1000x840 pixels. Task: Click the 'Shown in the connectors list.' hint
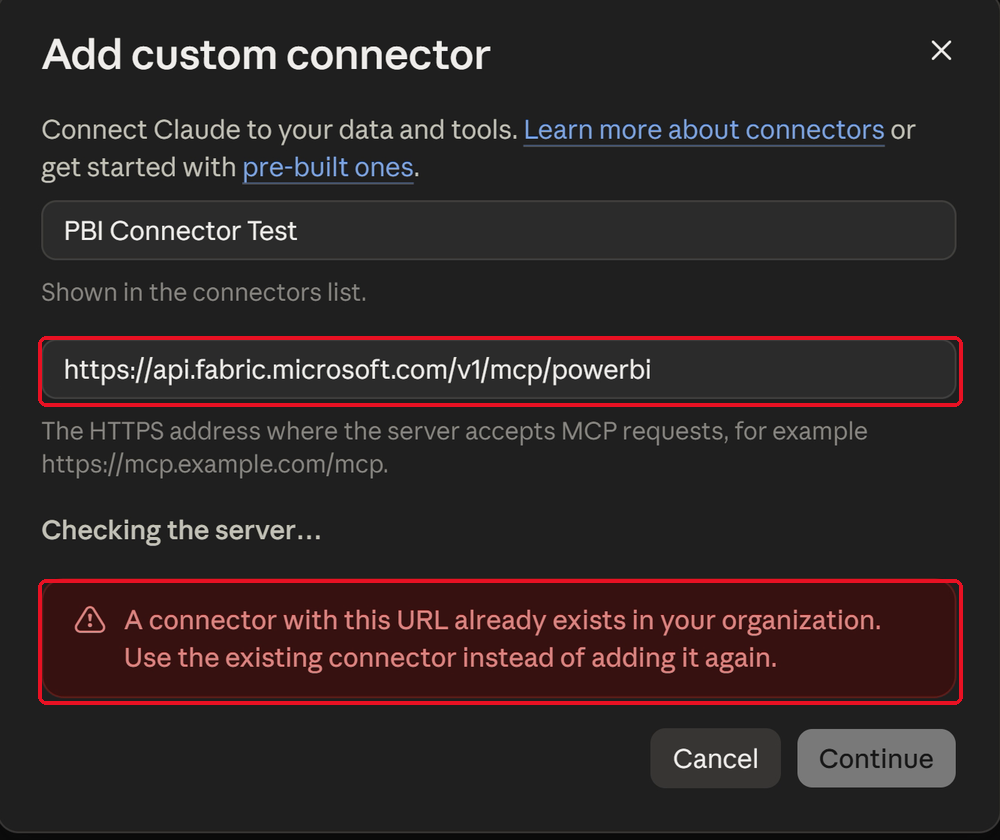pos(204,292)
